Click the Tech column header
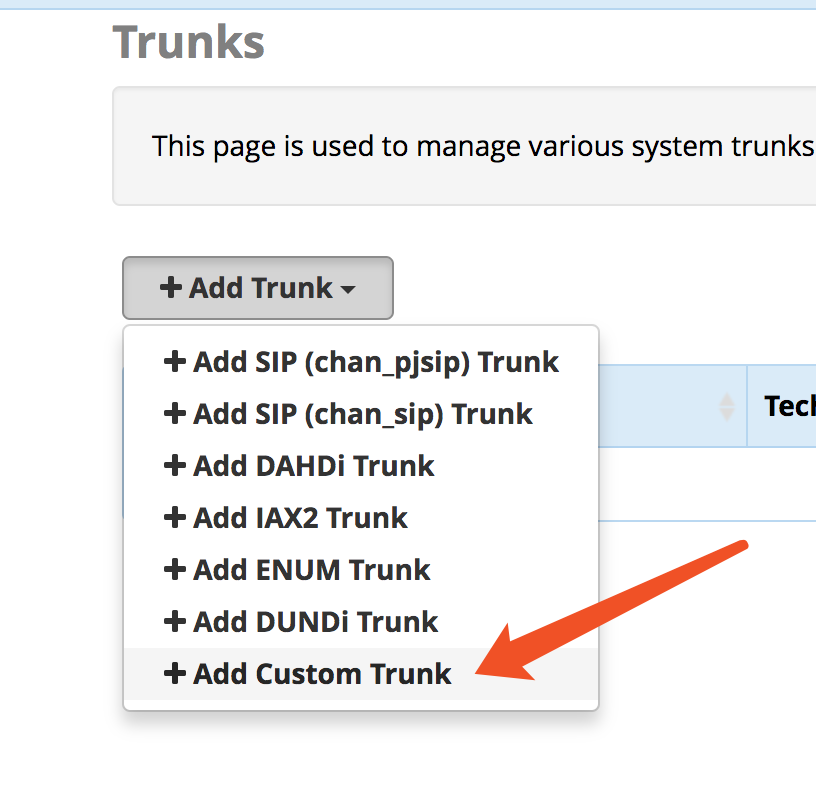Viewport: 816px width, 786px height. point(782,406)
